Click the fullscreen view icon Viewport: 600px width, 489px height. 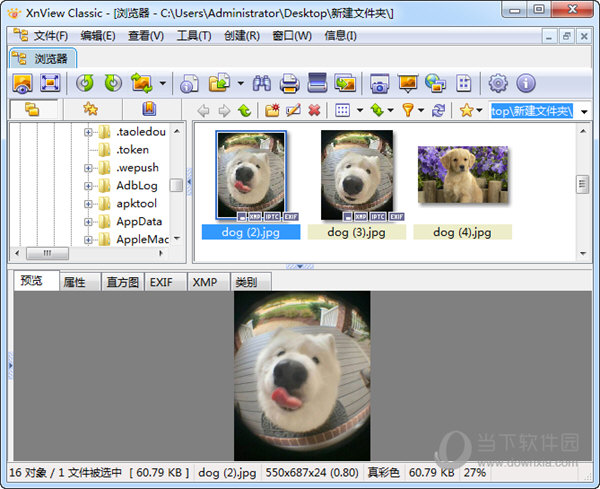point(50,83)
